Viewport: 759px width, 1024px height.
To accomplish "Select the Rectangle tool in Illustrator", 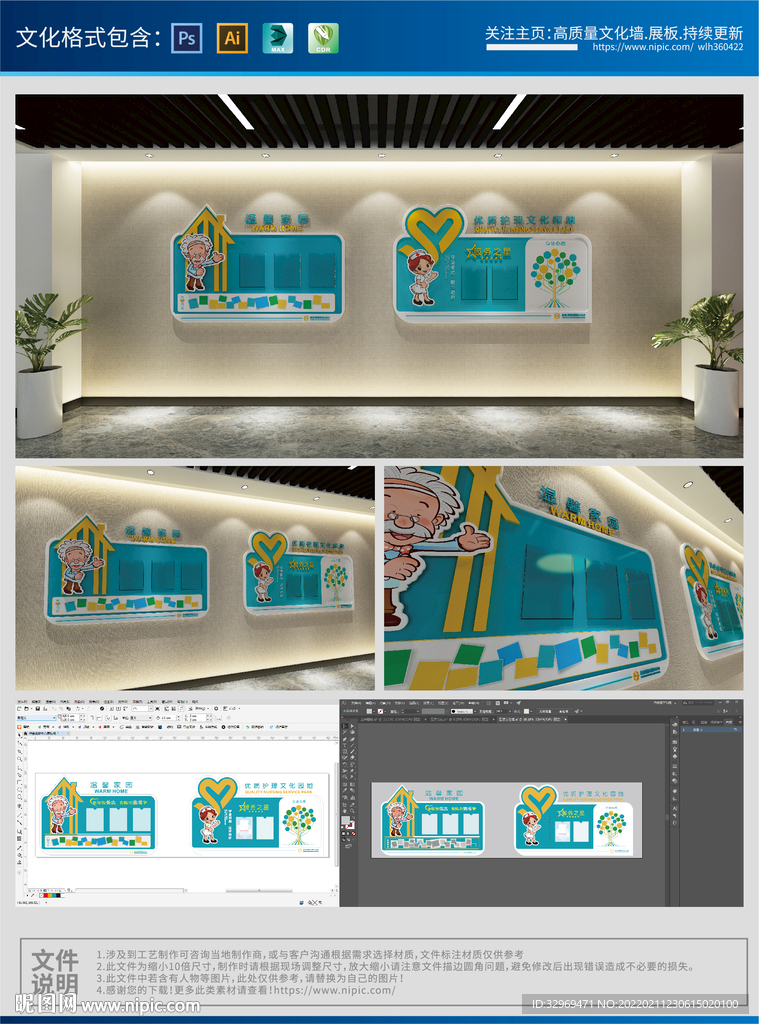I will [x=345, y=752].
